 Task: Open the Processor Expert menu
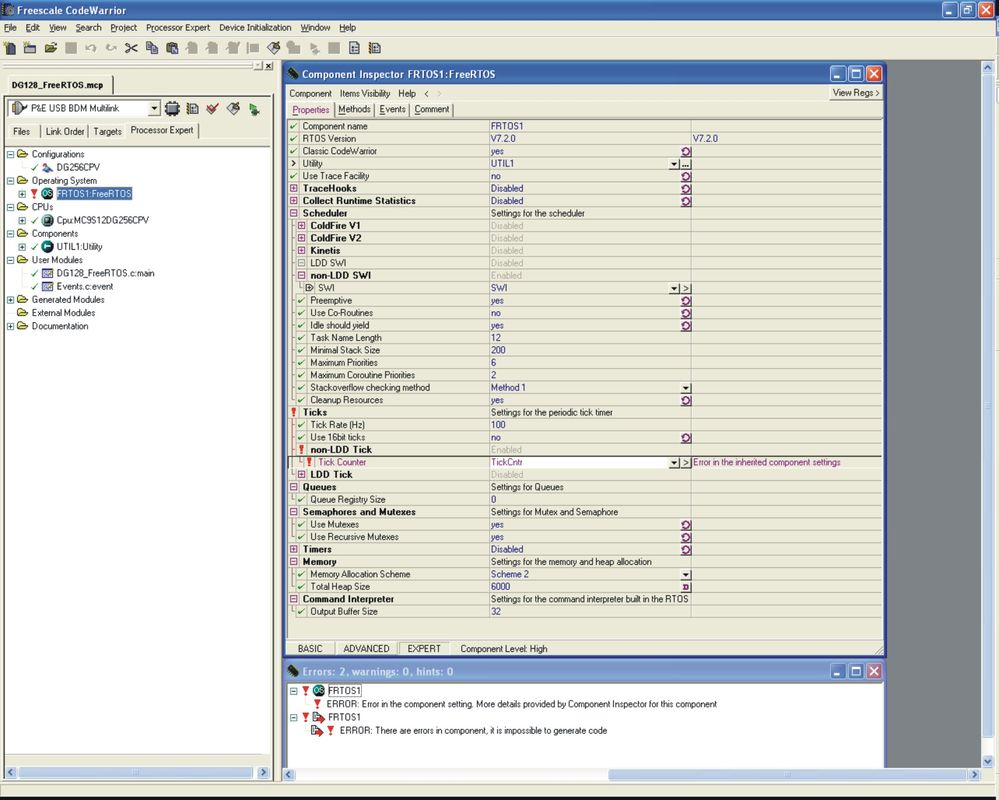point(178,27)
